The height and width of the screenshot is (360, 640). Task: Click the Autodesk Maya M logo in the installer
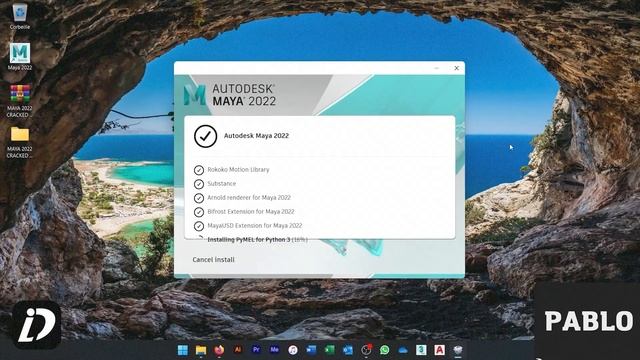pyautogui.click(x=195, y=95)
